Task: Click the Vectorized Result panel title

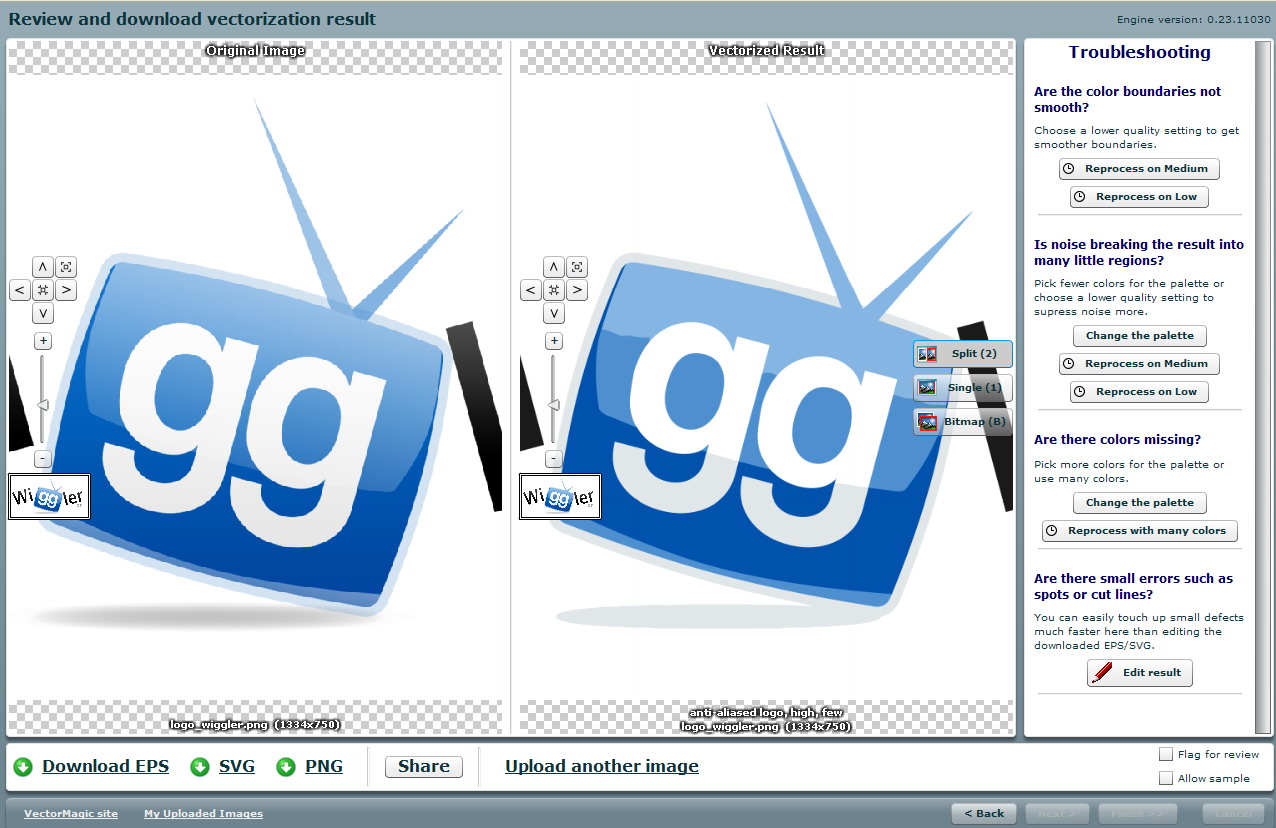Action: click(x=767, y=50)
